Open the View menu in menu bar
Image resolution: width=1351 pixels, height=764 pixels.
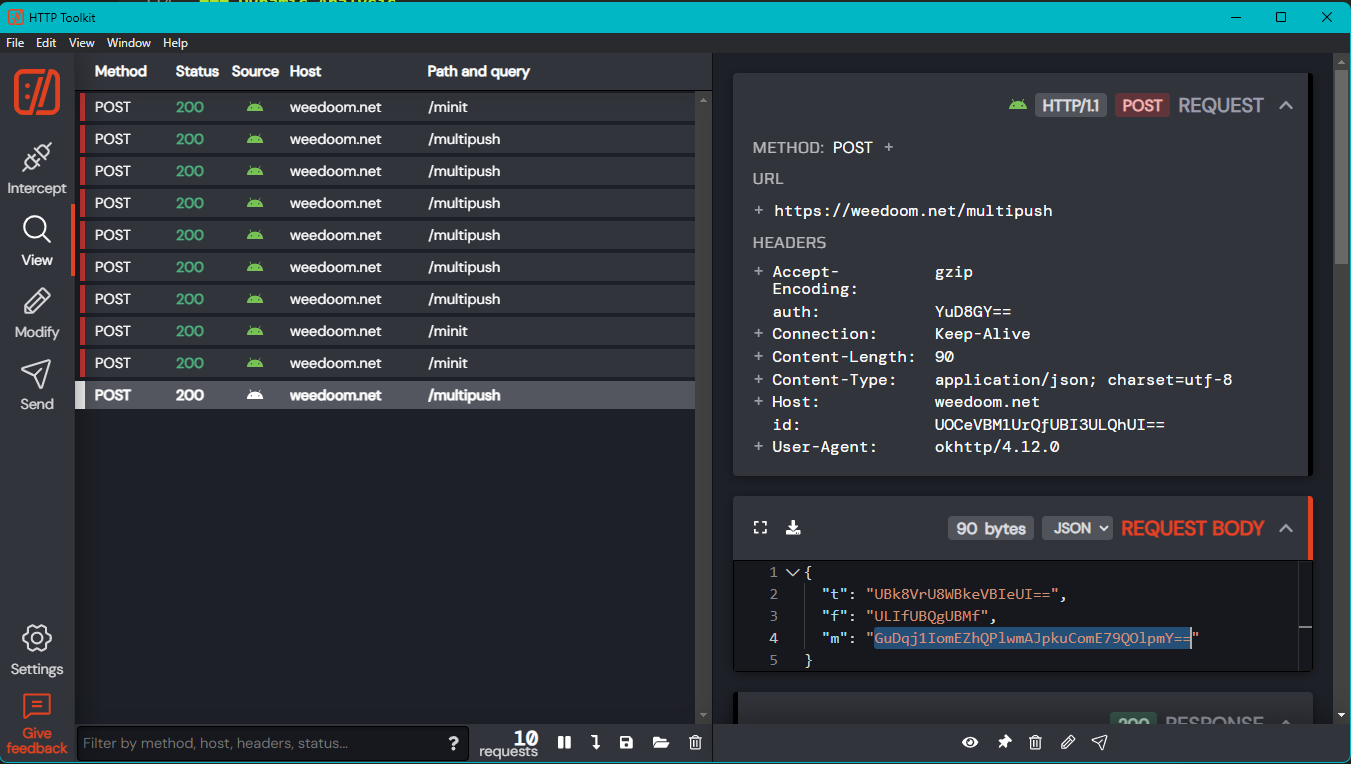tap(82, 43)
